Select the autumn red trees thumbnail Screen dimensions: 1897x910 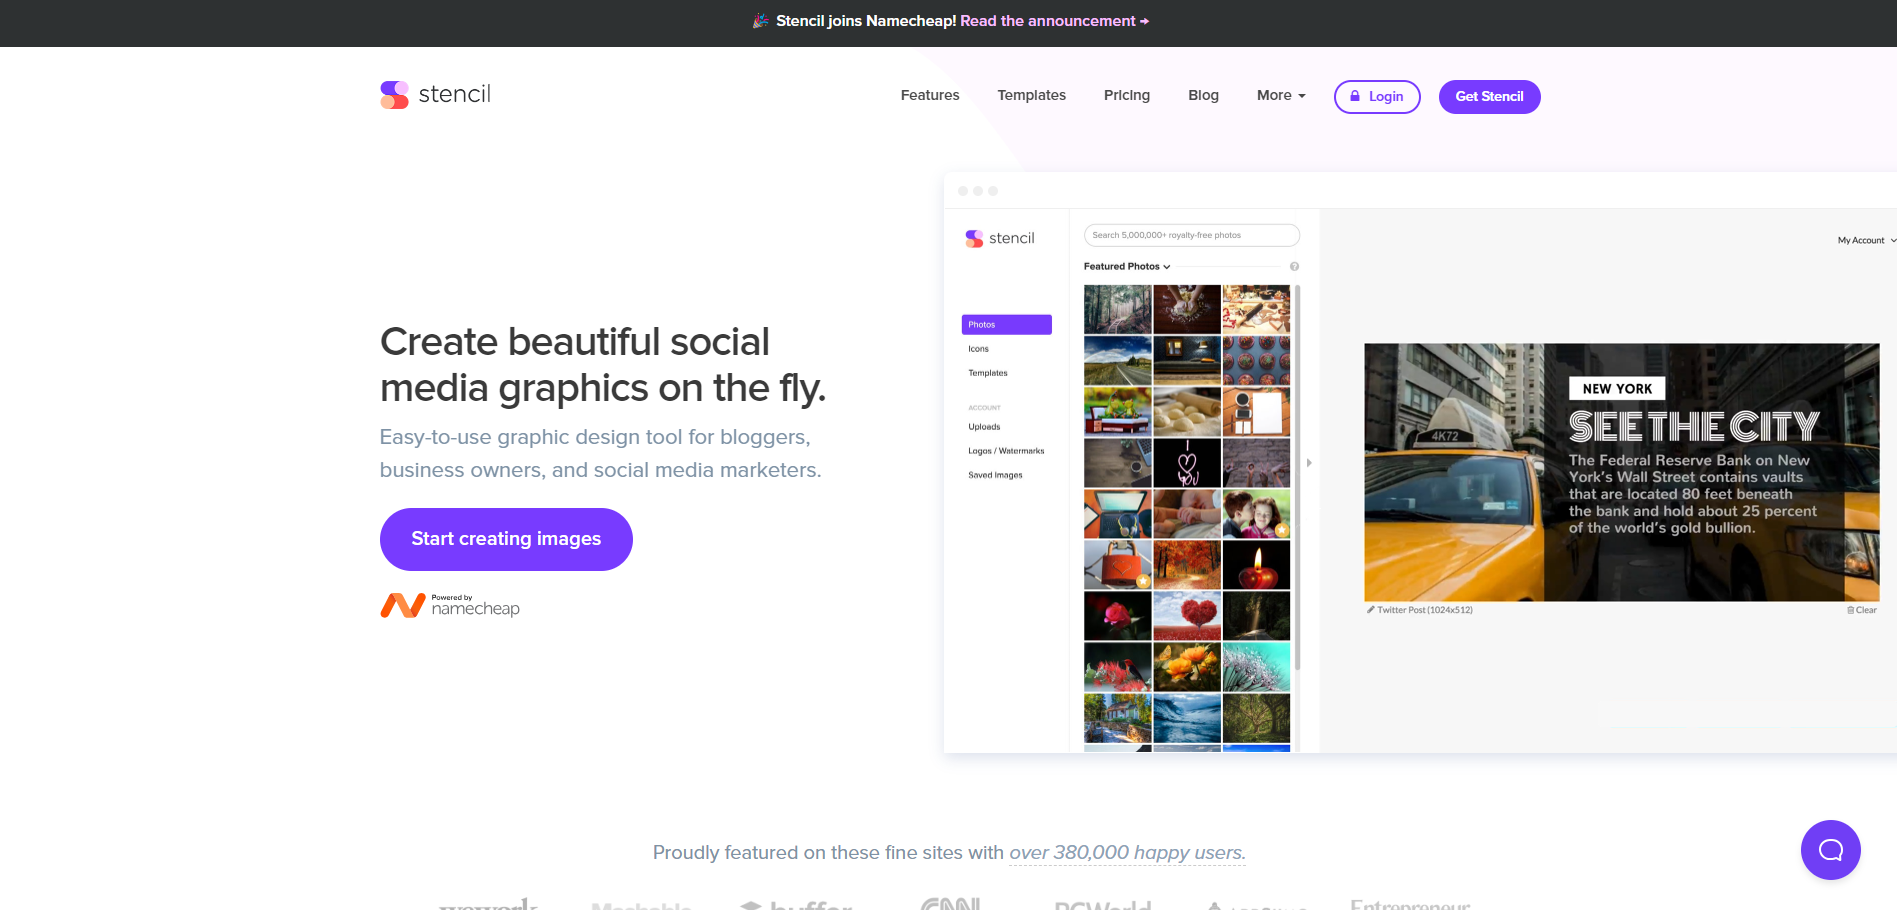(x=1187, y=565)
